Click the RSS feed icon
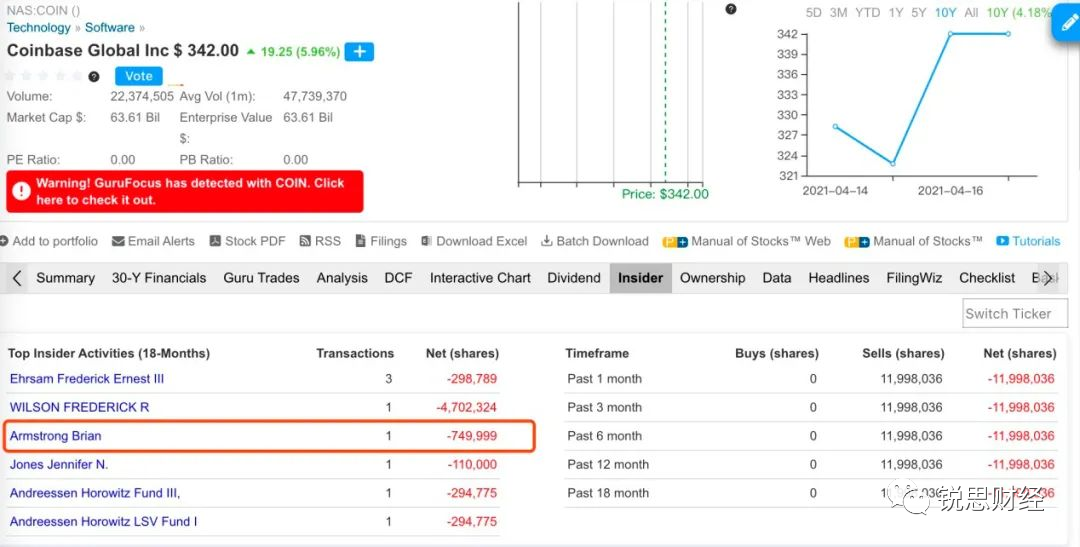The width and height of the screenshot is (1080, 547). point(305,241)
